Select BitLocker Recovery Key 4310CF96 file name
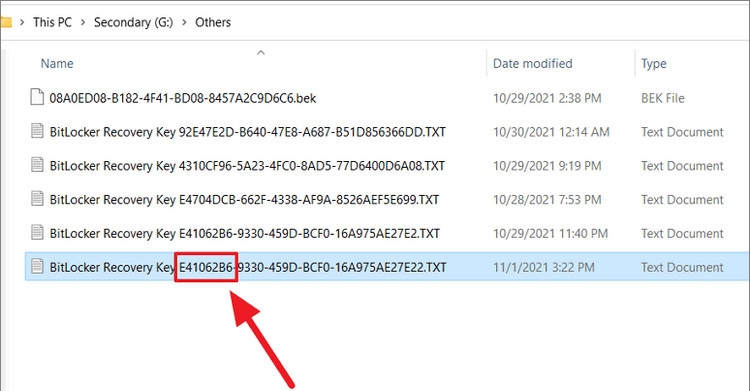This screenshot has width=750, height=391. [247, 166]
